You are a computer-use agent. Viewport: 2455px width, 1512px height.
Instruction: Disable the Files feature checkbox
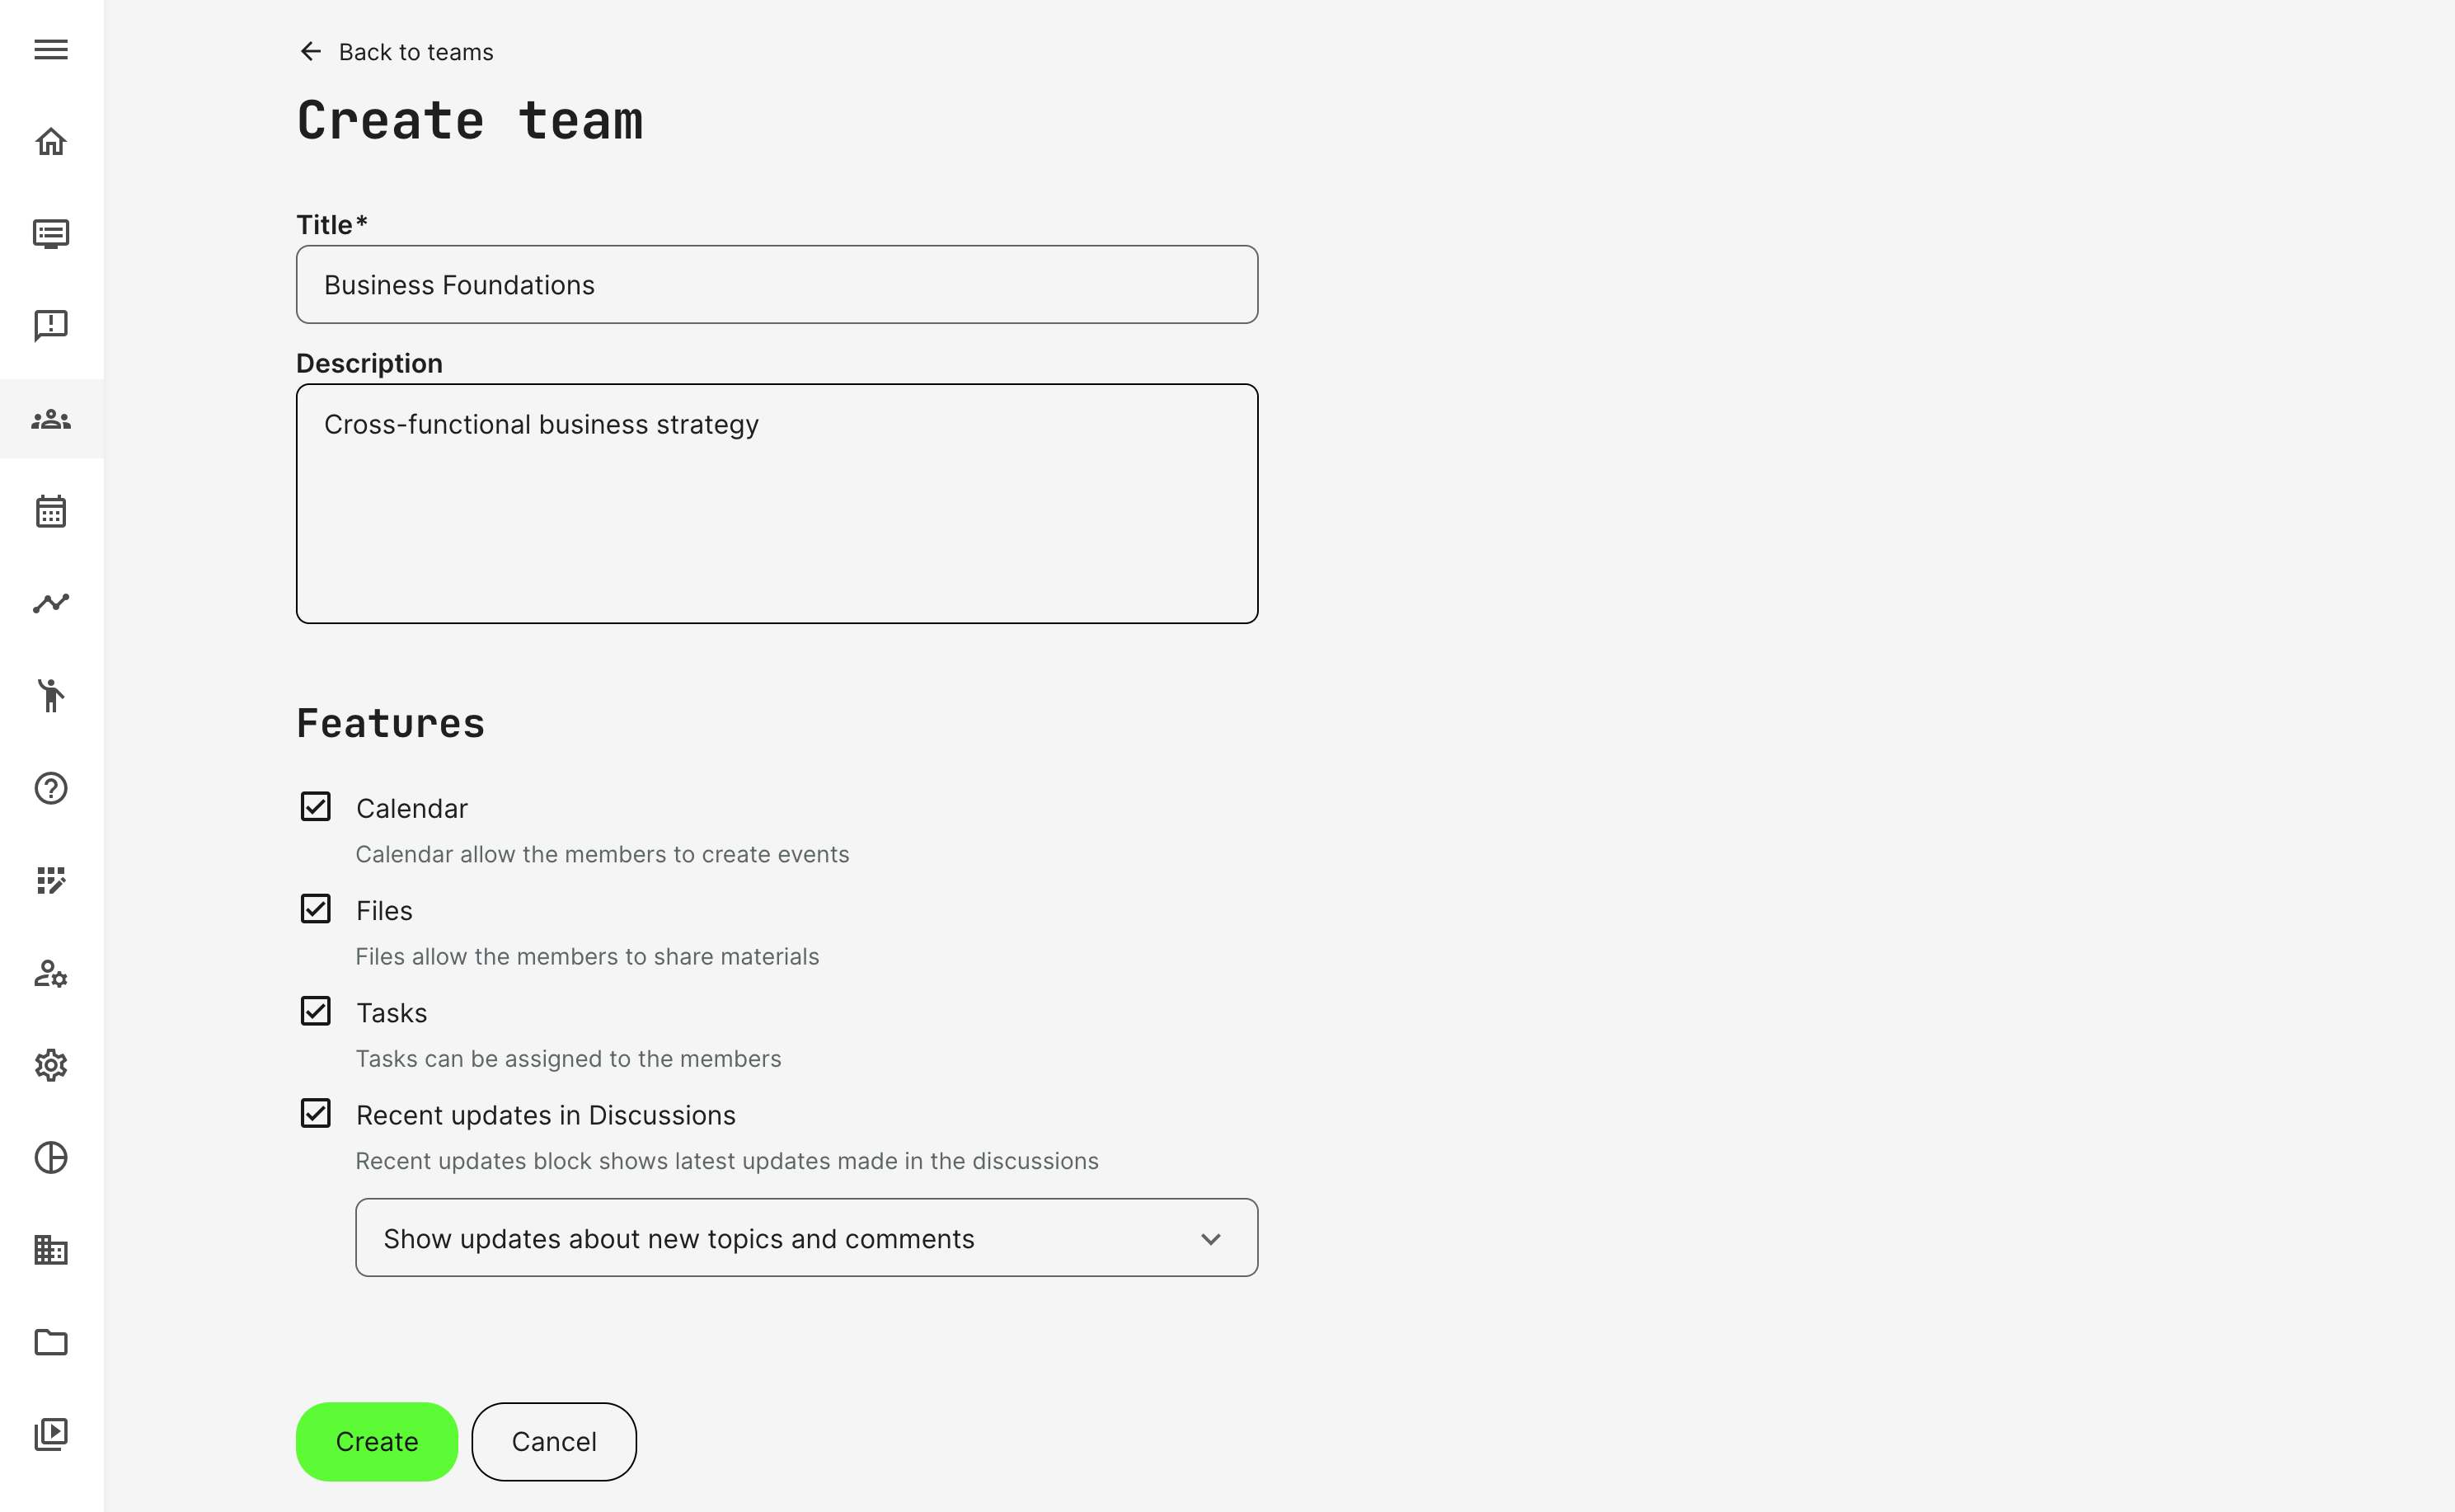tap(316, 909)
